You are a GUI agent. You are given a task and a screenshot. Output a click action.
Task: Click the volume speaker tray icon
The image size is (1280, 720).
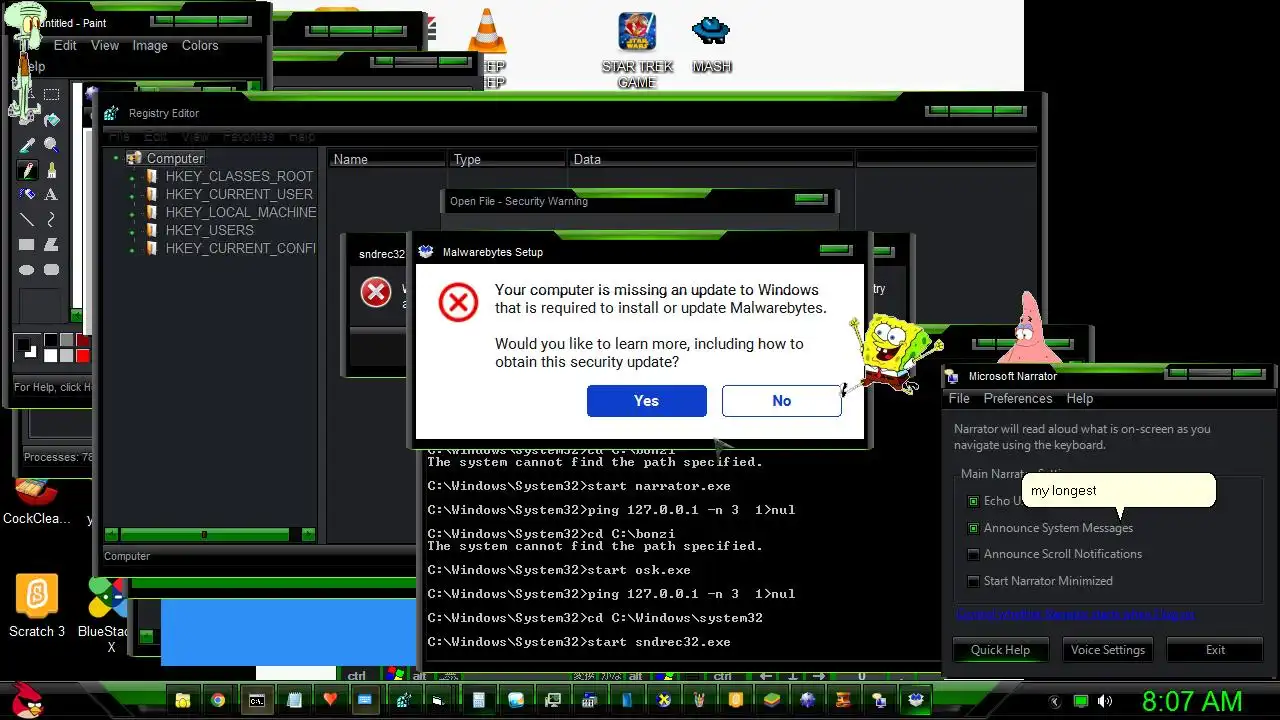tap(1105, 701)
